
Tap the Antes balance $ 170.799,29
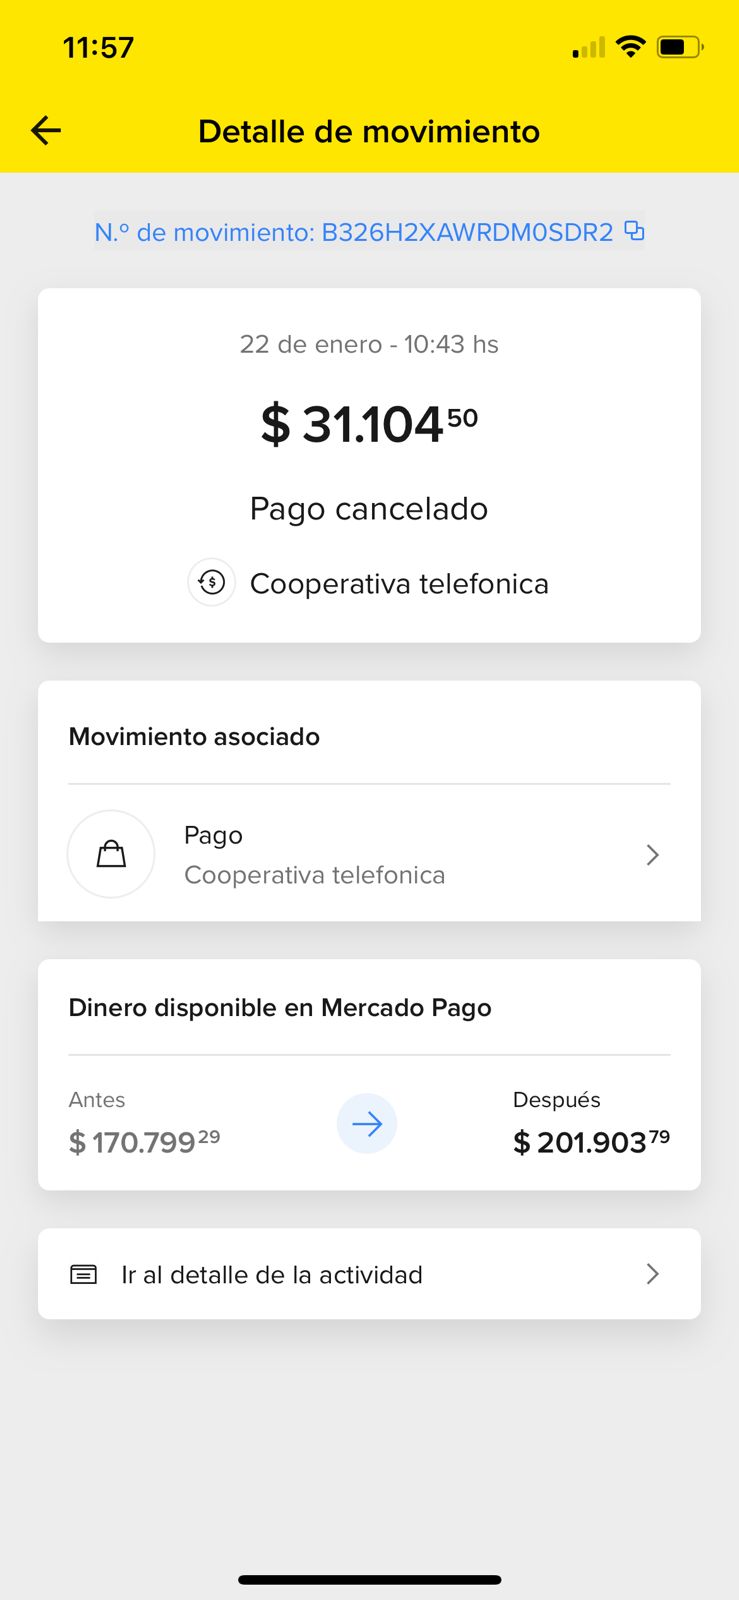click(x=144, y=1142)
